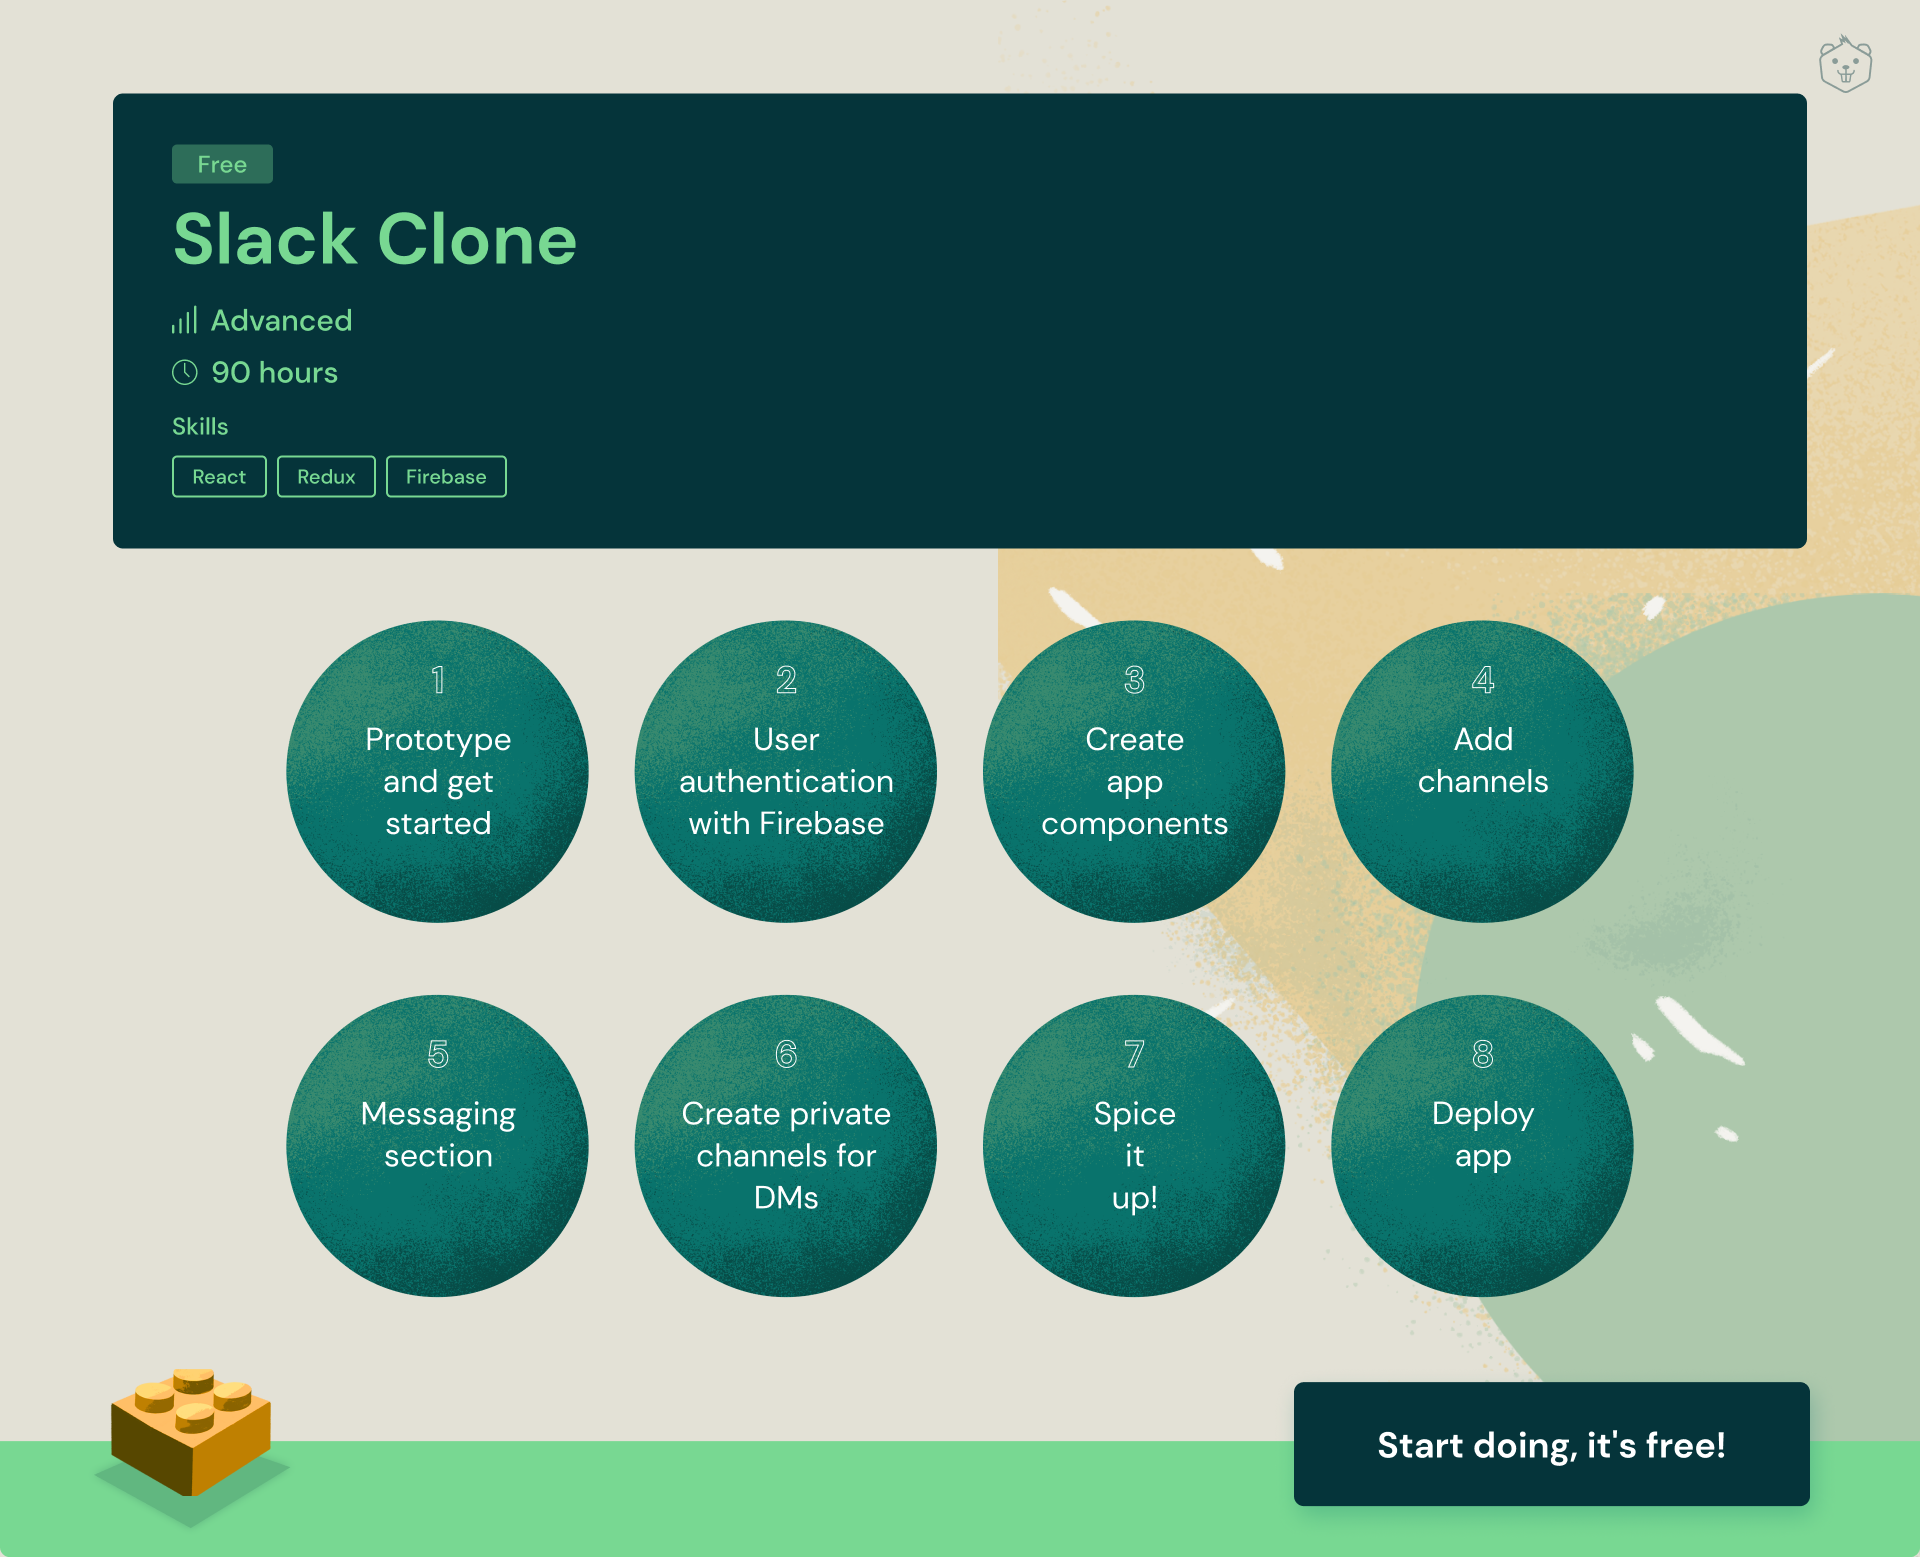Click the React skill tag icon
The width and height of the screenshot is (1920, 1557).
219,477
